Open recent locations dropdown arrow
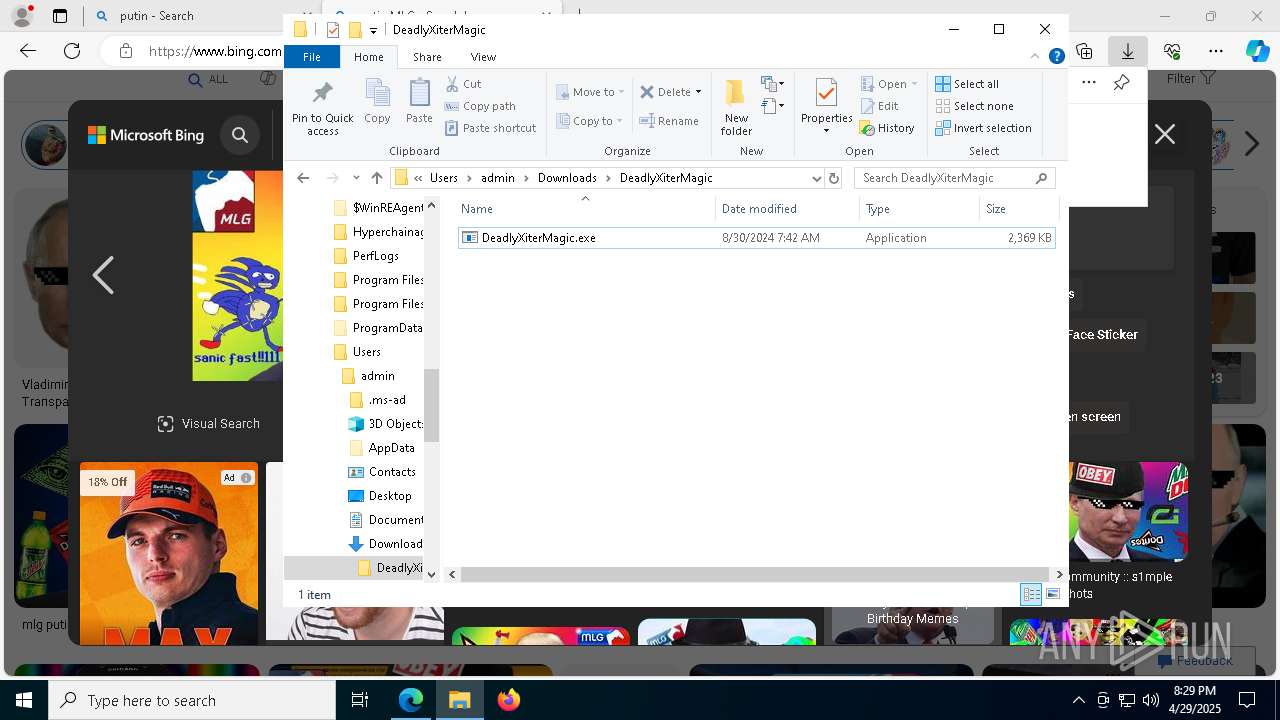Viewport: 1280px width, 720px height. click(x=356, y=178)
